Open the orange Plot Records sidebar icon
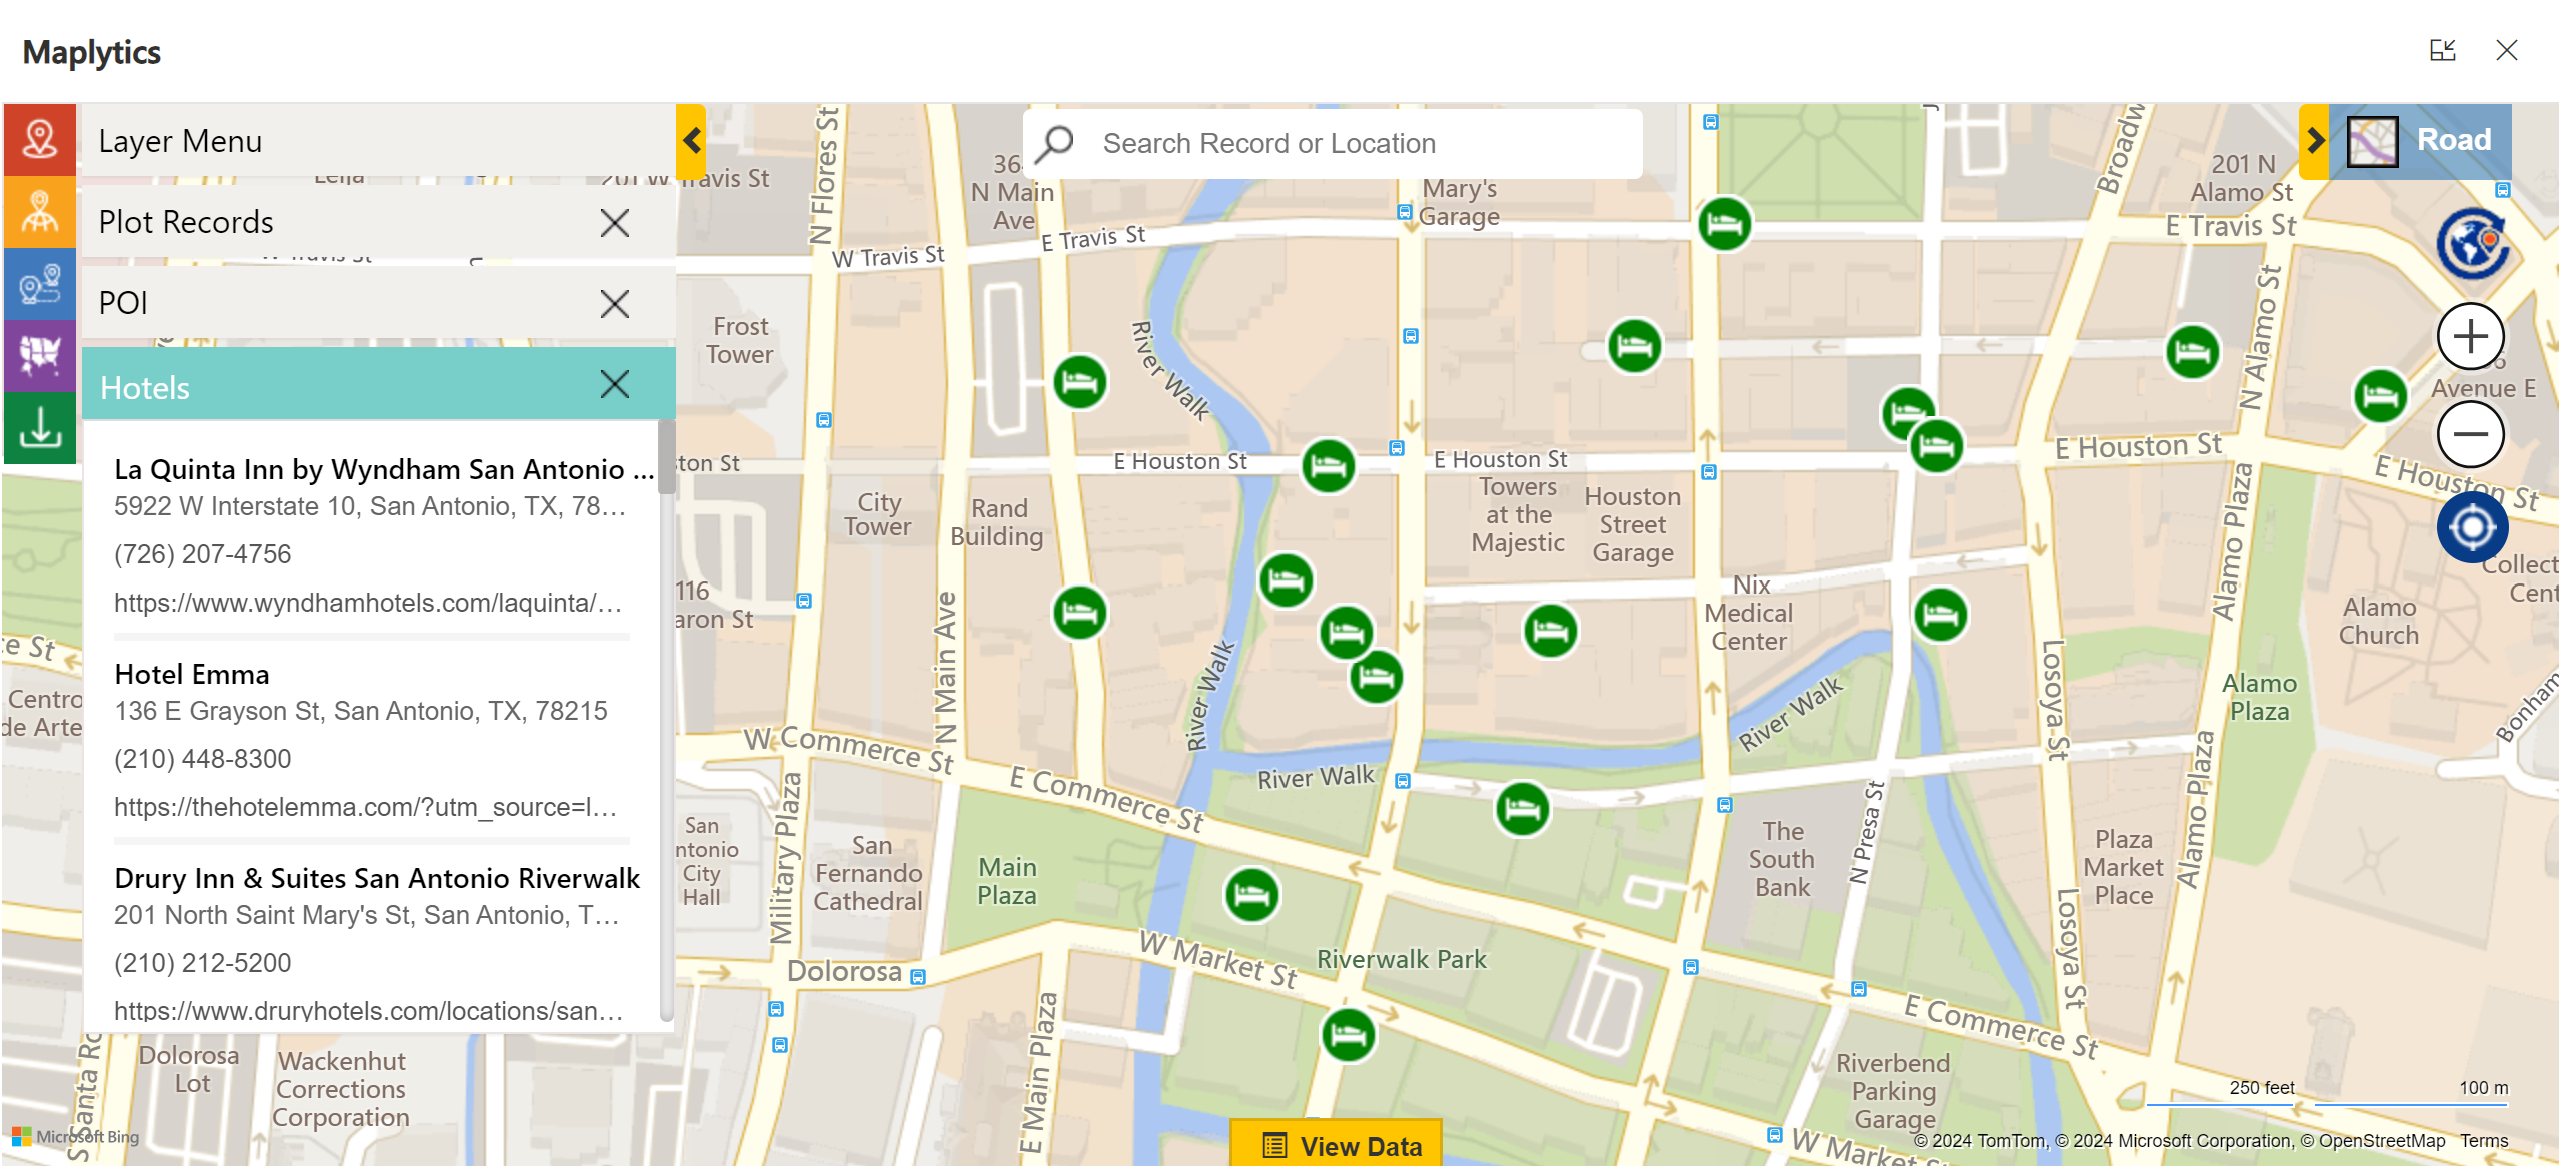The height and width of the screenshot is (1166, 2560). (x=39, y=212)
